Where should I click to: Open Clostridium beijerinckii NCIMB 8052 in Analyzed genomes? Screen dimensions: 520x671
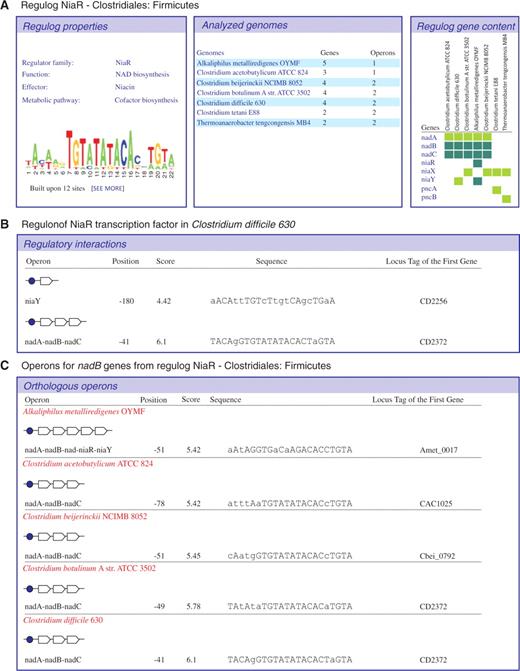tap(250, 83)
